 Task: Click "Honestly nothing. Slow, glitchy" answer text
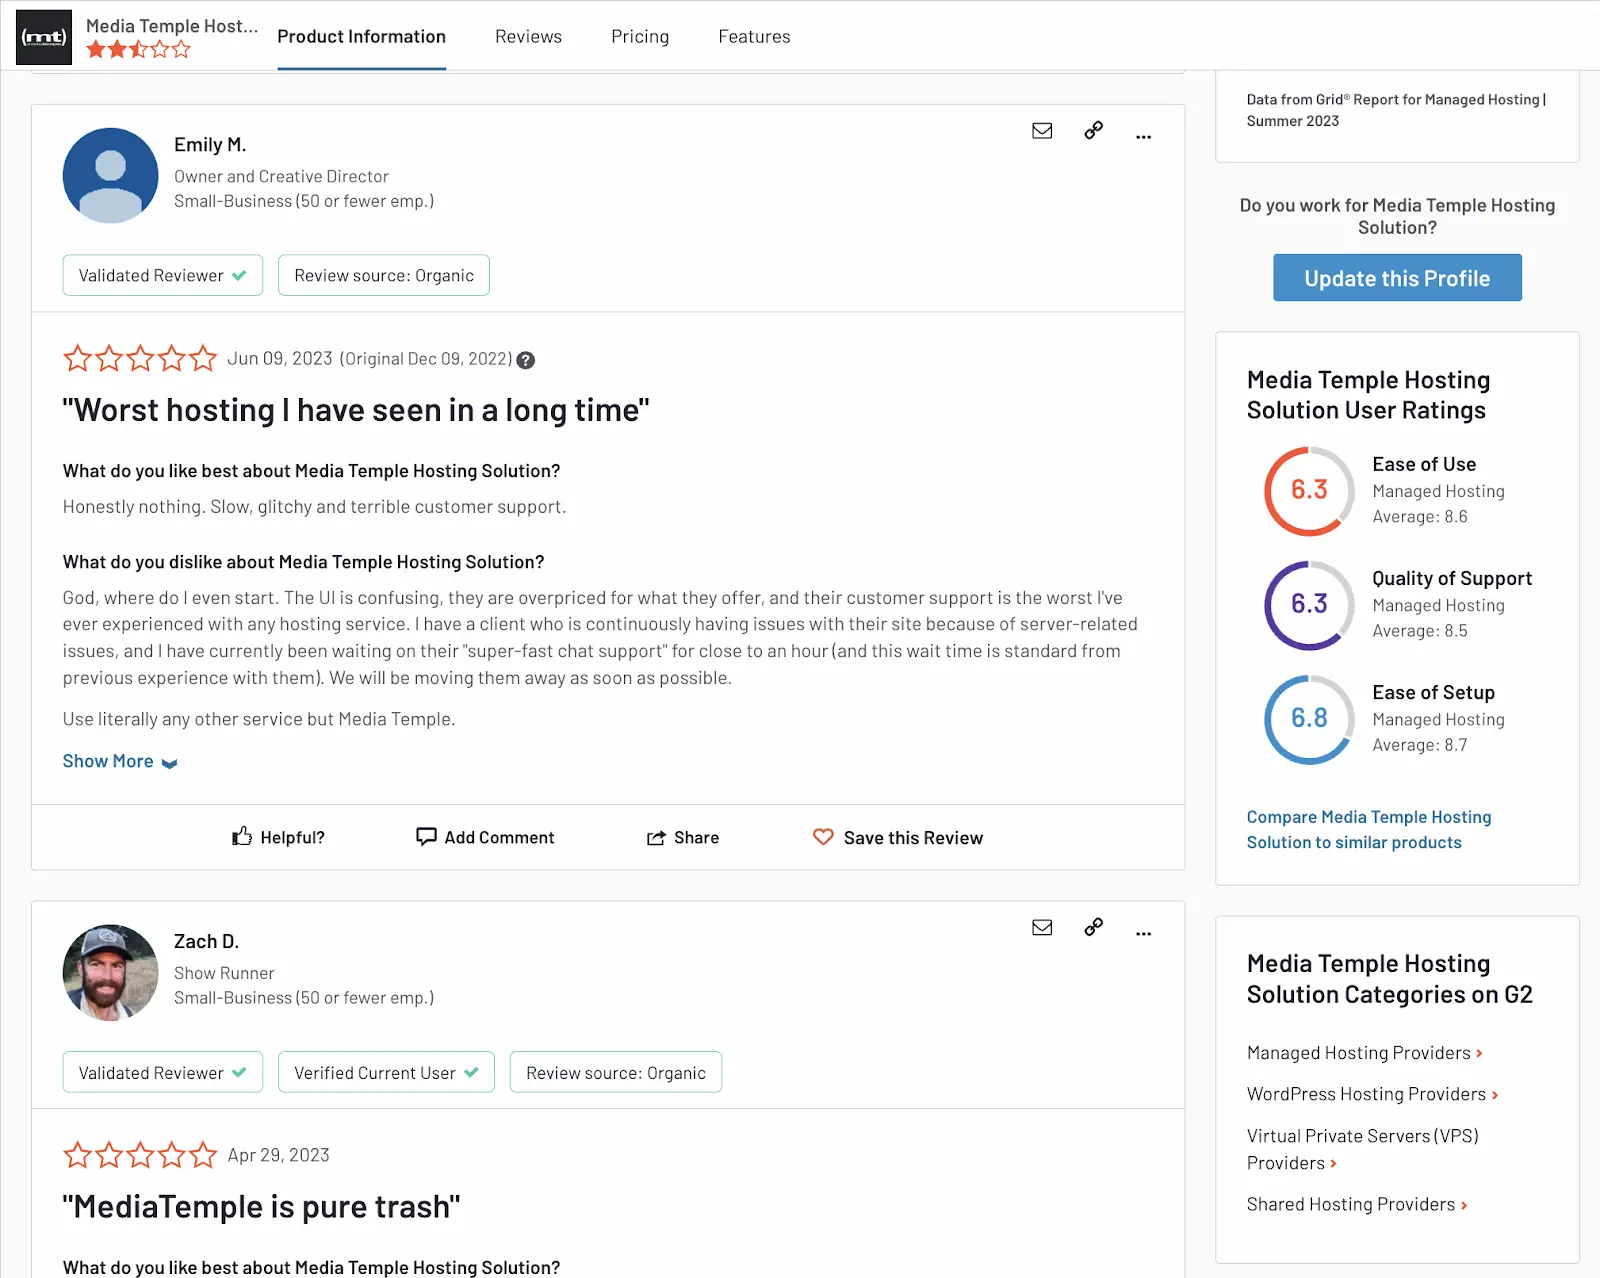click(314, 507)
